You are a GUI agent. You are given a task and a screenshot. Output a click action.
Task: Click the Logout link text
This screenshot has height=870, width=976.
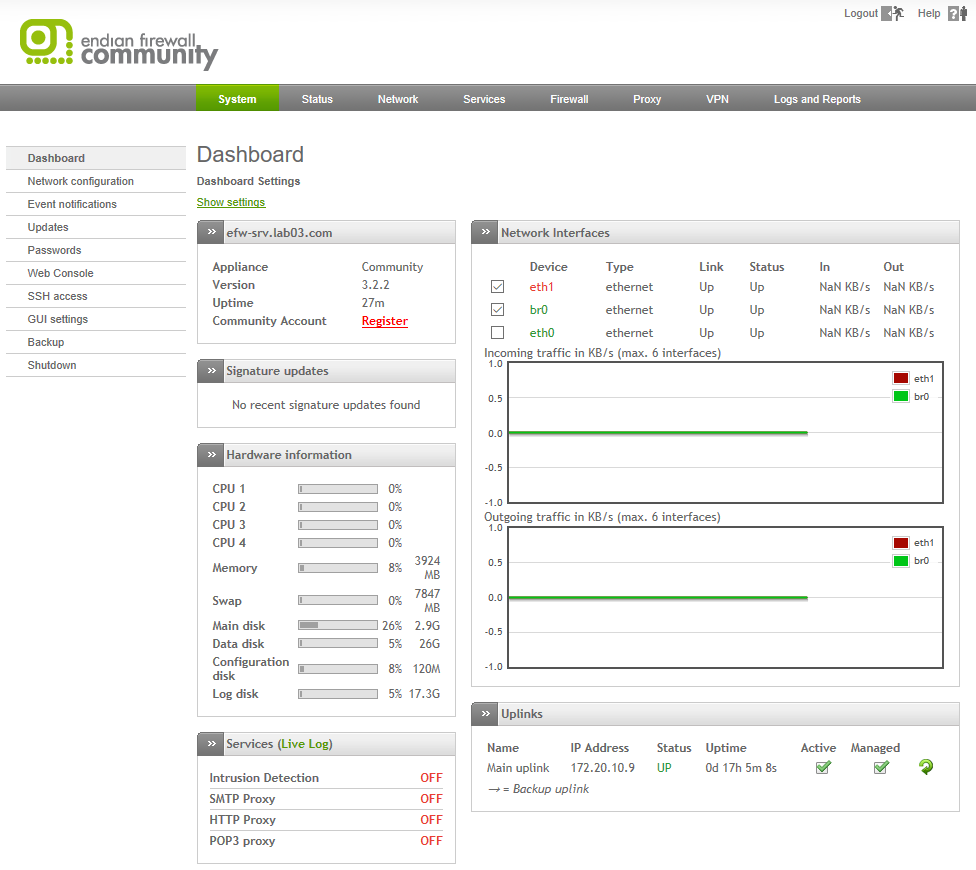pyautogui.click(x=861, y=13)
